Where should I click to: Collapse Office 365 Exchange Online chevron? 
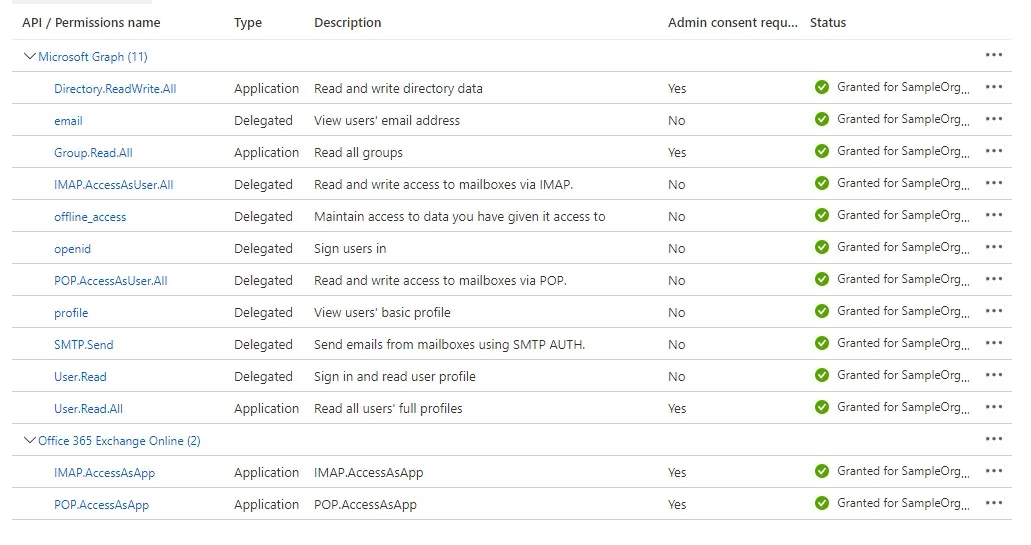tap(29, 440)
